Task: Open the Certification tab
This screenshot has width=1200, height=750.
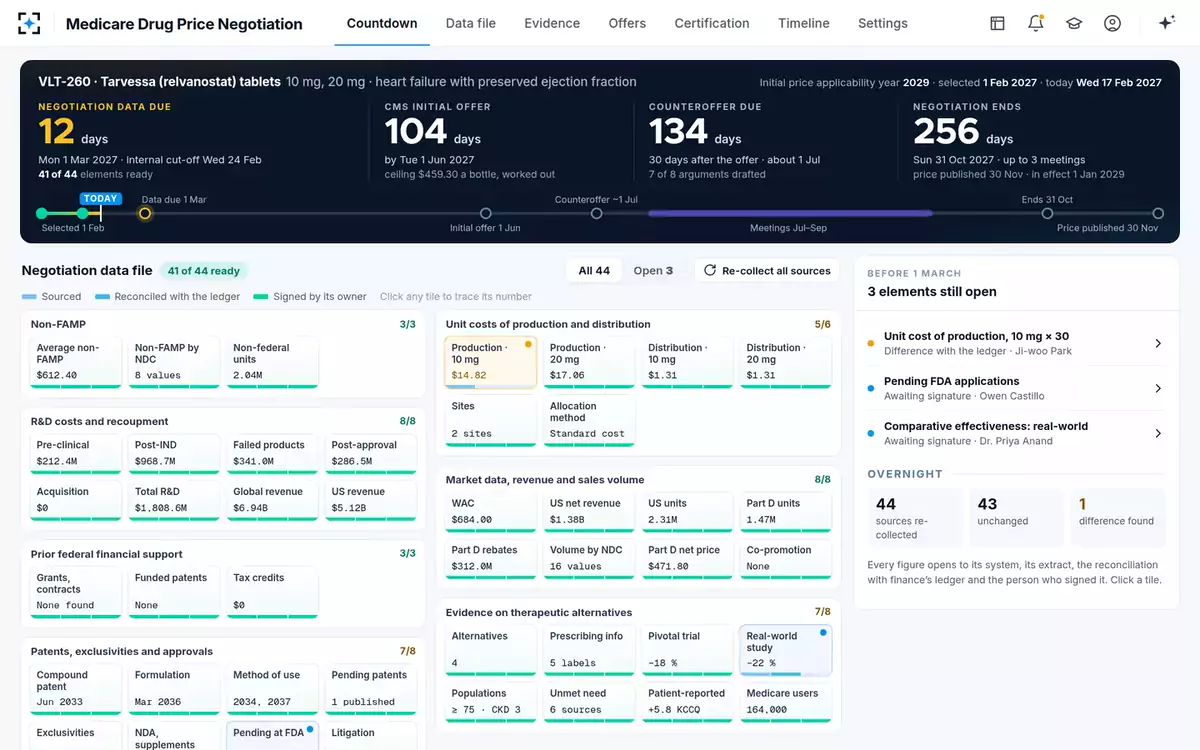Action: (x=712, y=23)
